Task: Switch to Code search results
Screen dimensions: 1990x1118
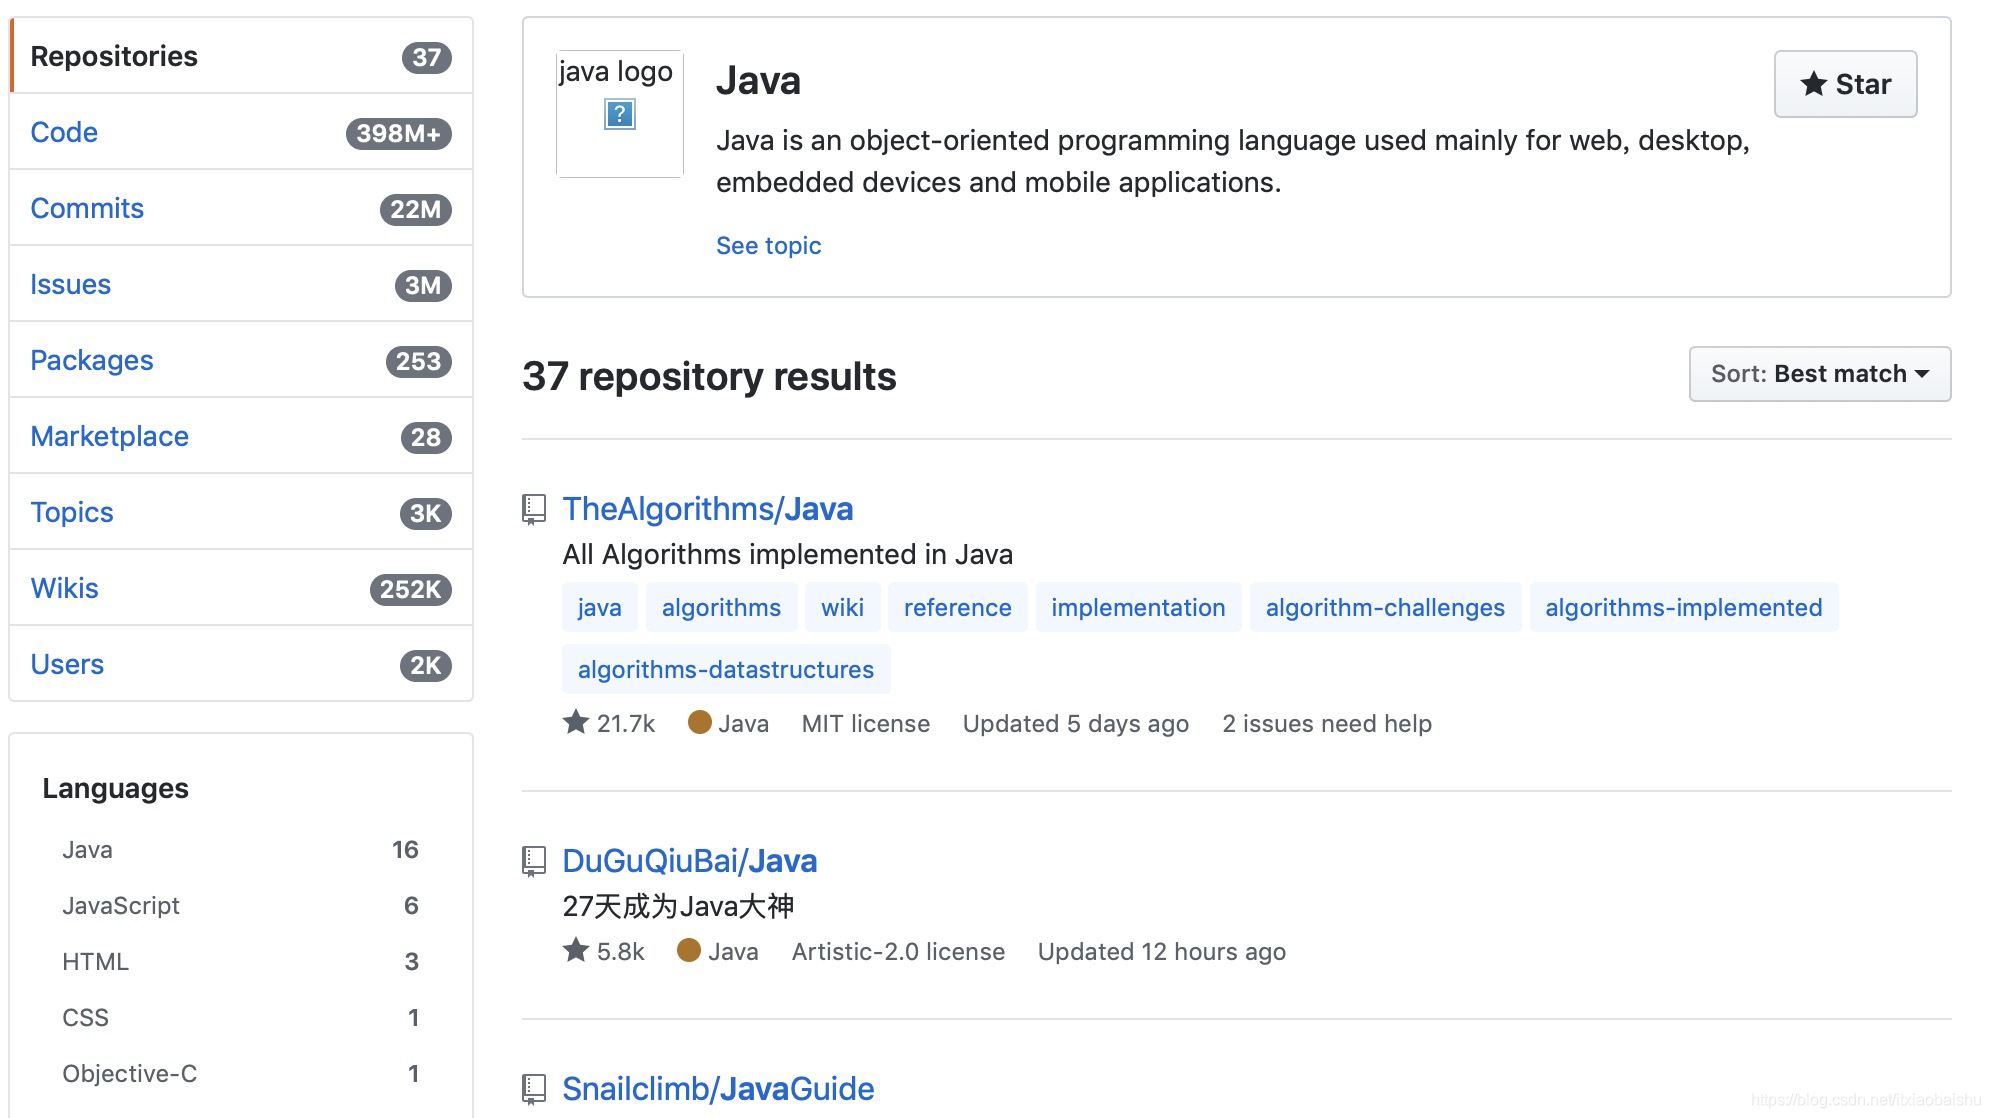Action: [x=241, y=132]
